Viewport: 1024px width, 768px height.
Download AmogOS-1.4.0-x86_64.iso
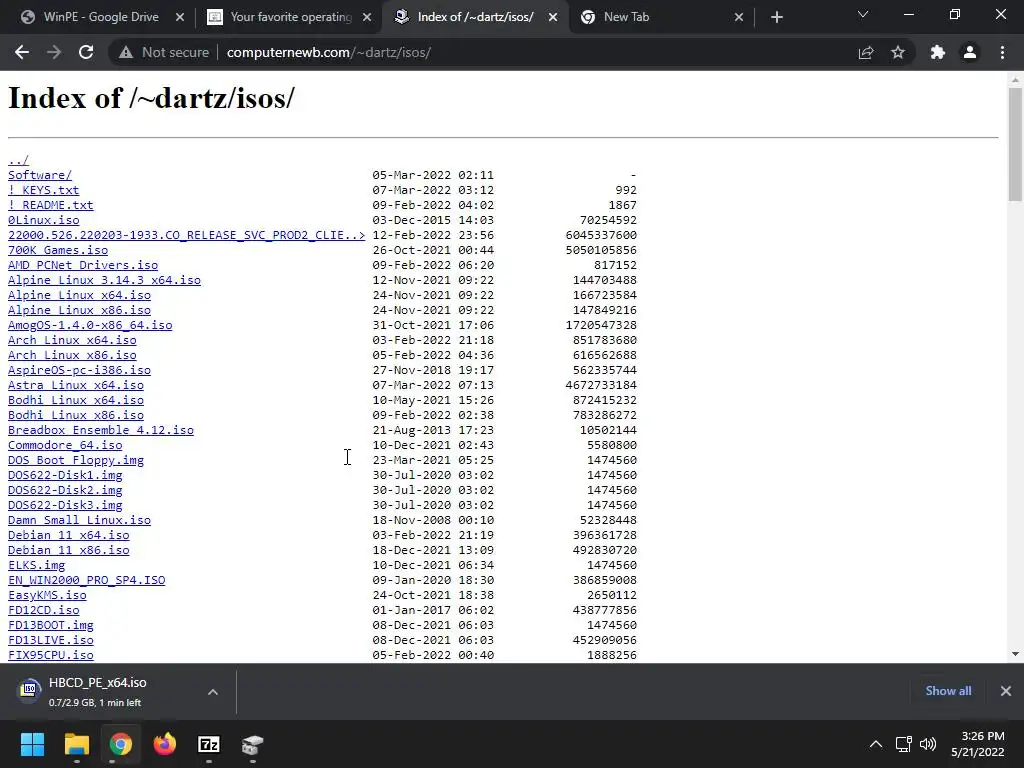[90, 325]
